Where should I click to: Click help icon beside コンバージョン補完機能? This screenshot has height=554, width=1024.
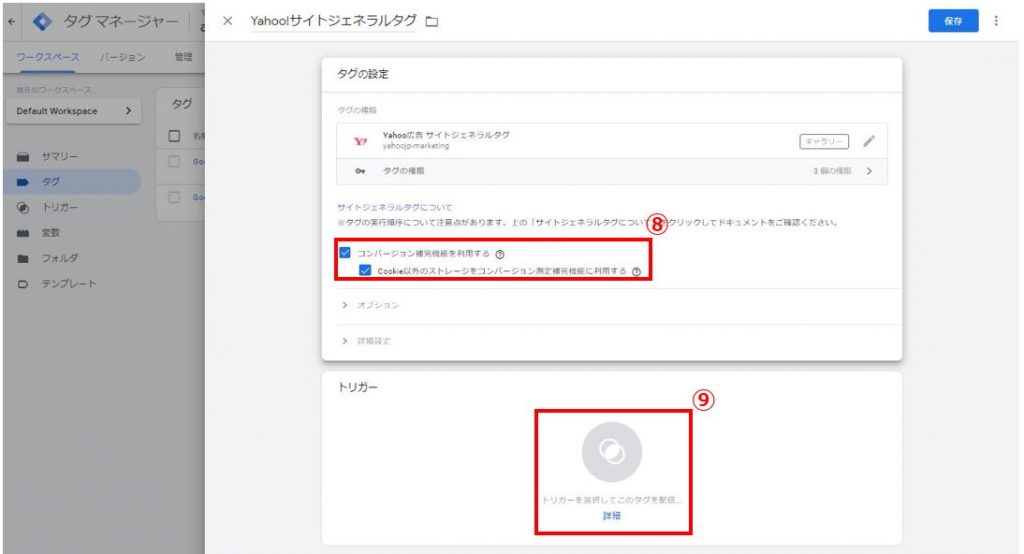[500, 254]
